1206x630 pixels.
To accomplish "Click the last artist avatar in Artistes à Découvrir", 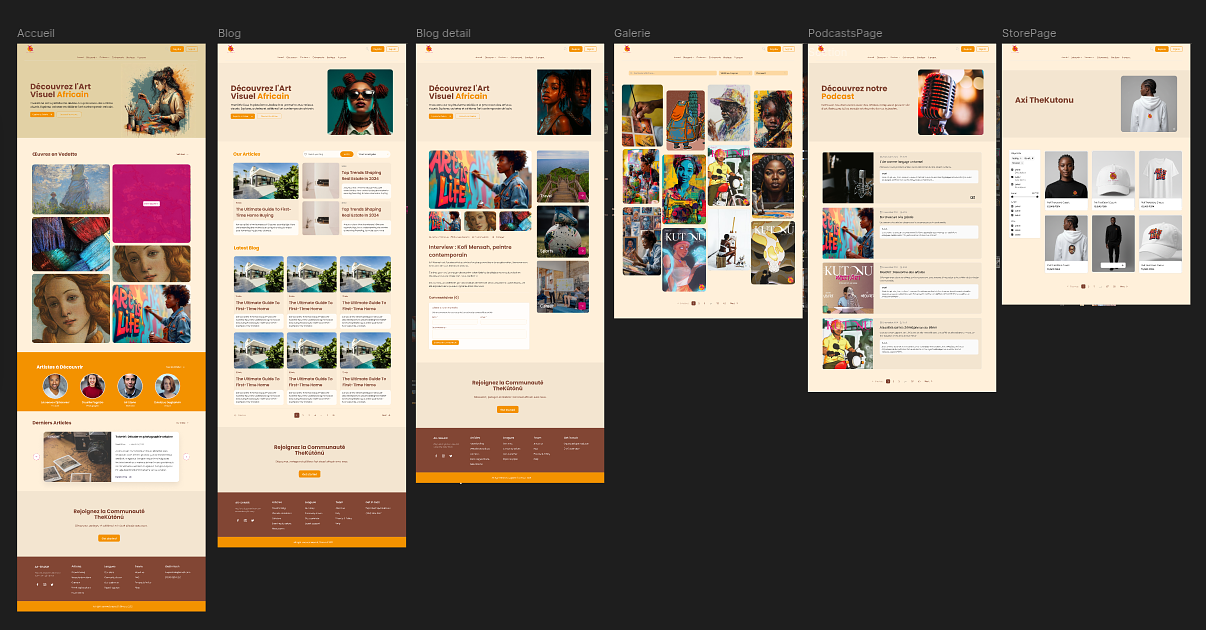I will coord(168,386).
